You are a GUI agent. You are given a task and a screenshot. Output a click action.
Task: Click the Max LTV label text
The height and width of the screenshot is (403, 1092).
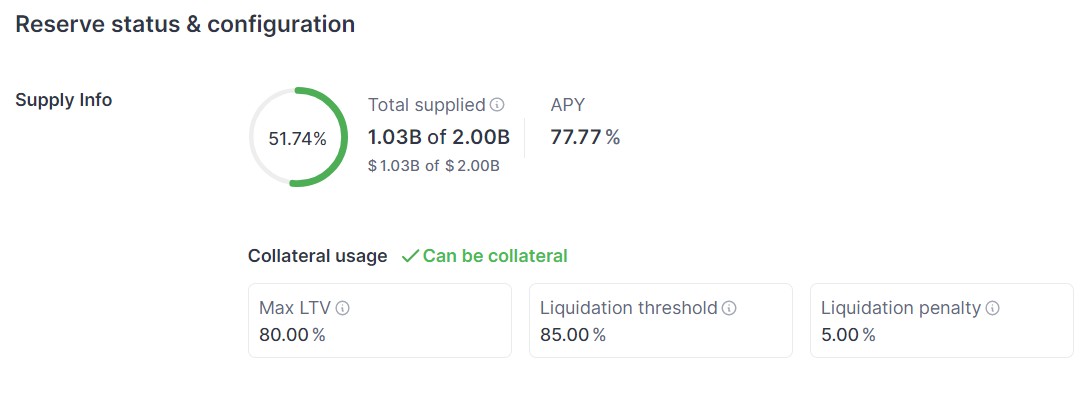click(295, 308)
